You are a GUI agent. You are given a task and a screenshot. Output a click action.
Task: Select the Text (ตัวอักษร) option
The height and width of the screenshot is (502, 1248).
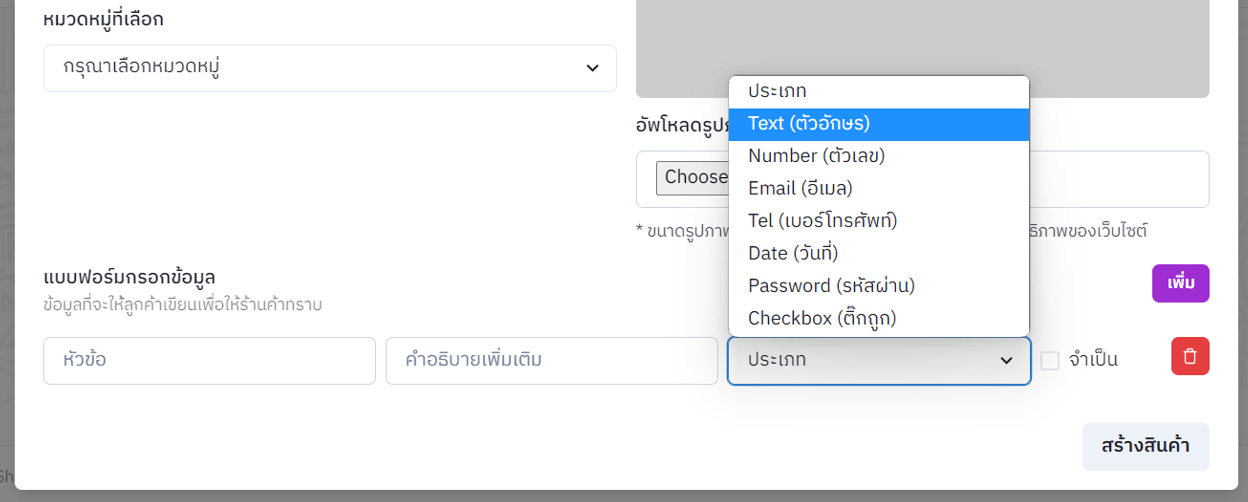[878, 124]
